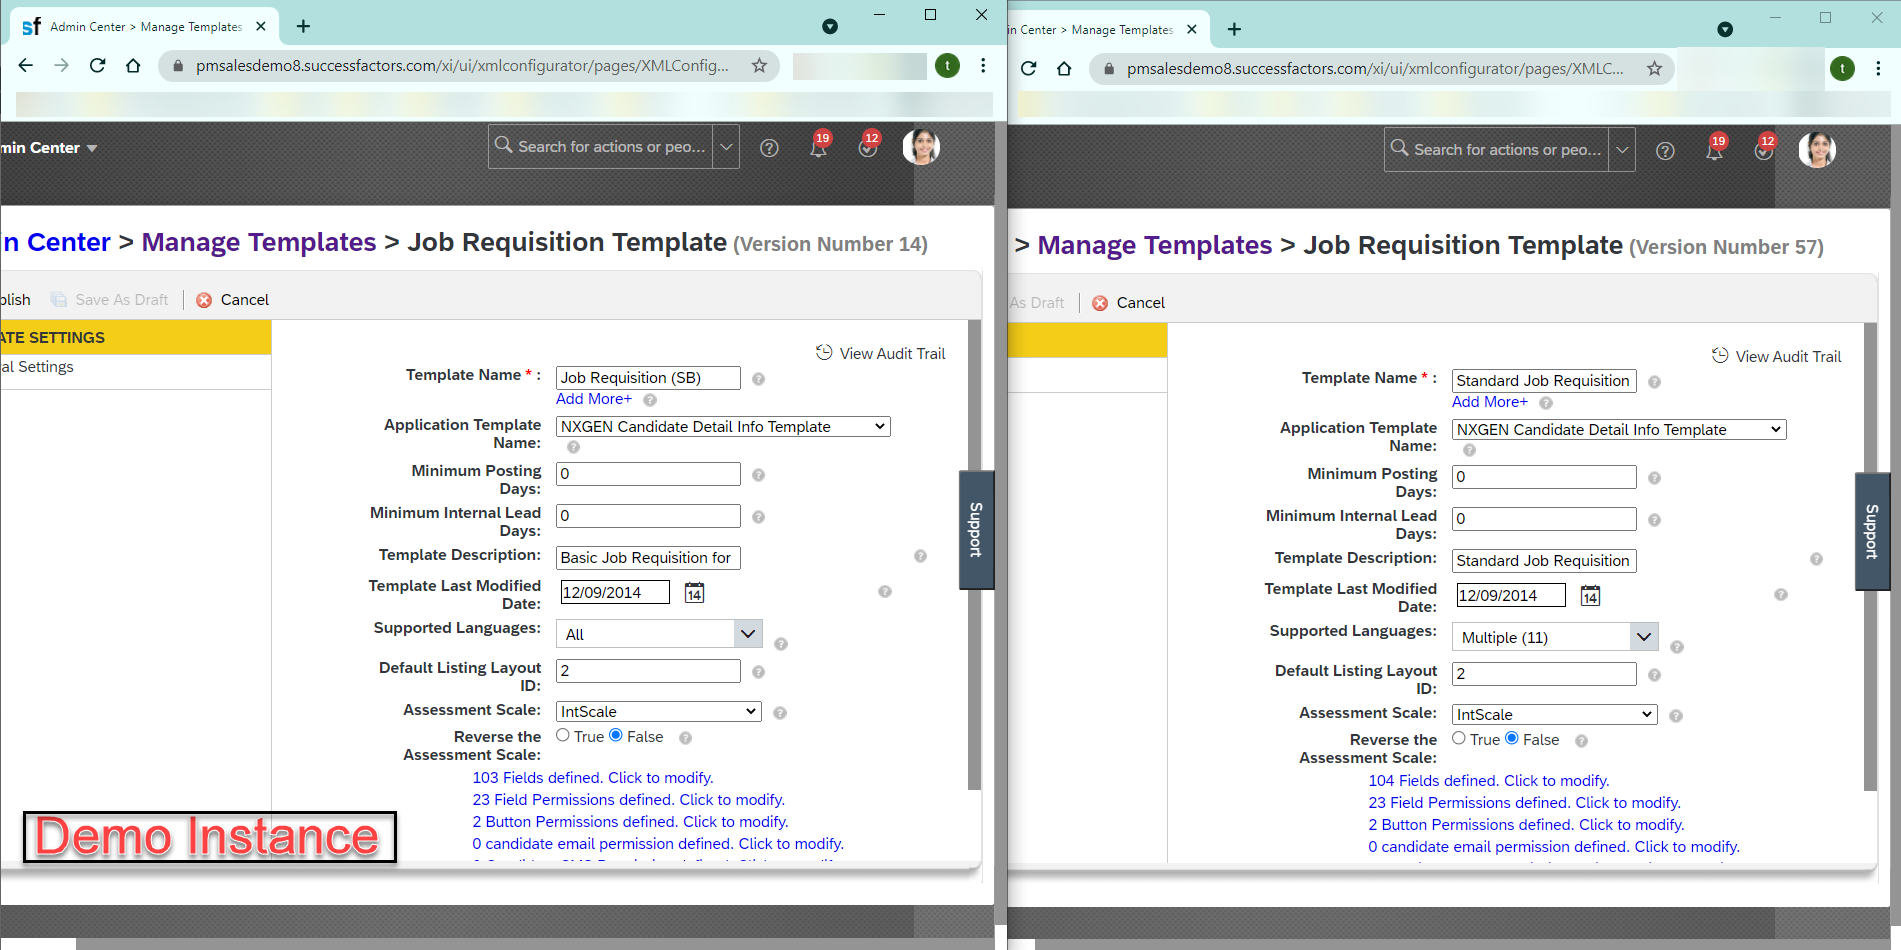1901x950 pixels.
Task: Reload the right browser page
Action: (x=1028, y=69)
